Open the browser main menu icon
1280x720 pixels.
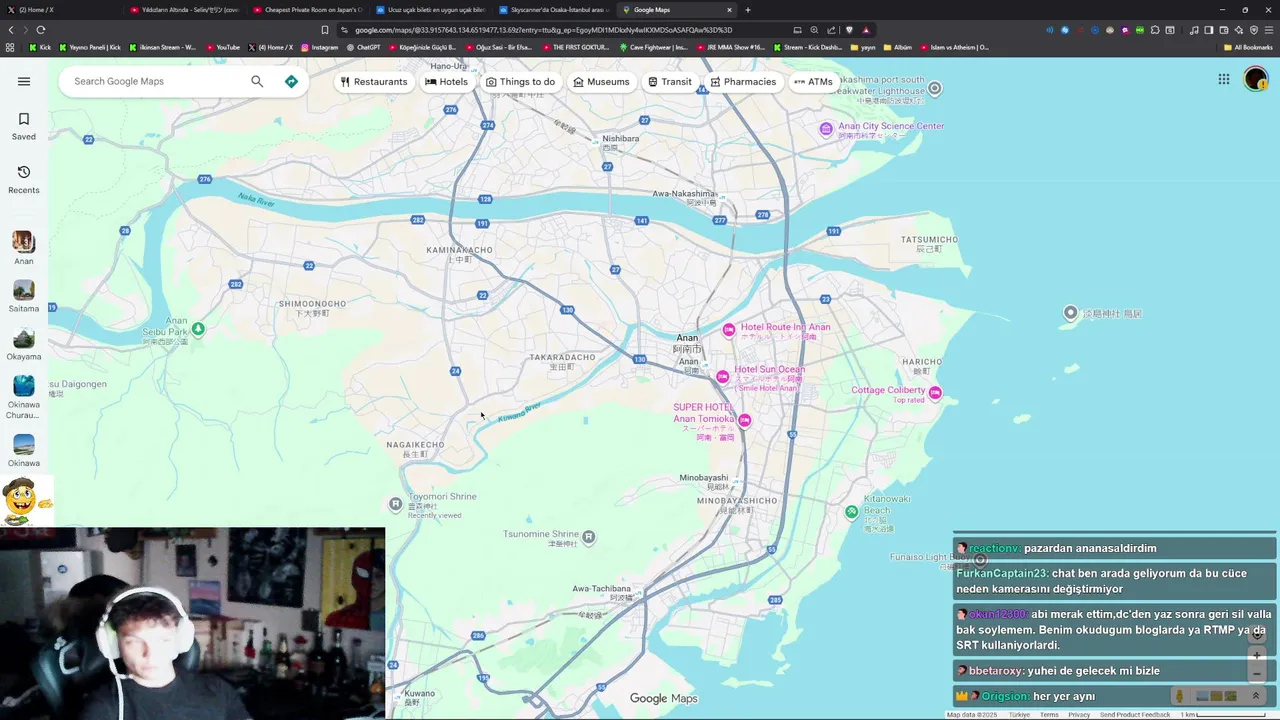1269,30
